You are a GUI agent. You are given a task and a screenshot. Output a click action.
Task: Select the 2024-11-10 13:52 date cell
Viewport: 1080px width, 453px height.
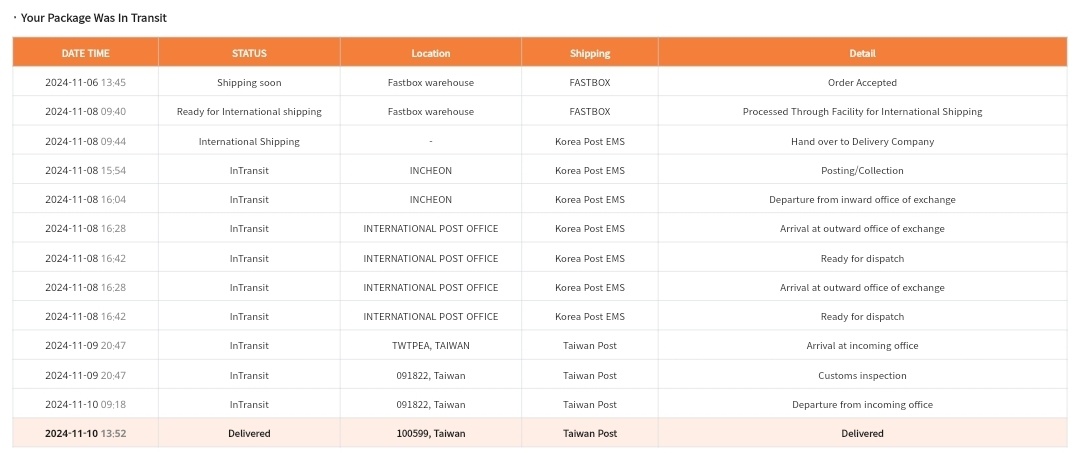tap(85, 434)
